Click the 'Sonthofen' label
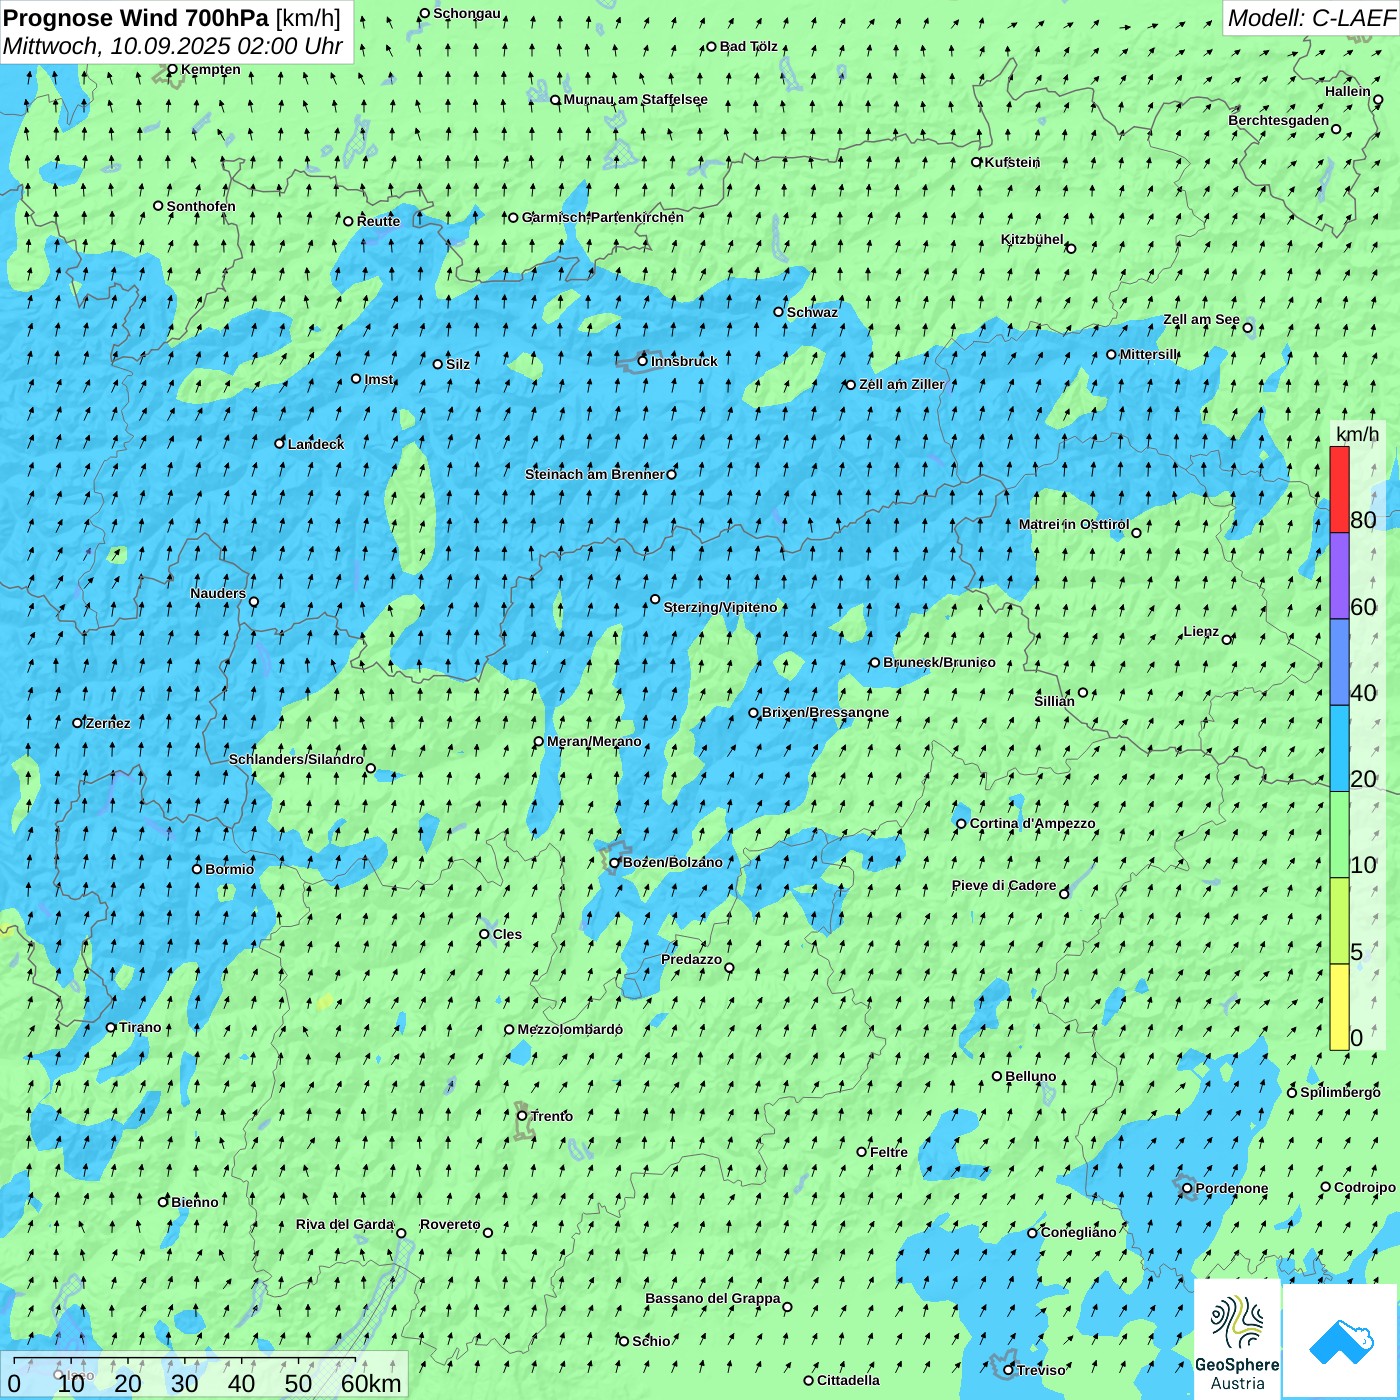This screenshot has height=1400, width=1400. coord(201,206)
